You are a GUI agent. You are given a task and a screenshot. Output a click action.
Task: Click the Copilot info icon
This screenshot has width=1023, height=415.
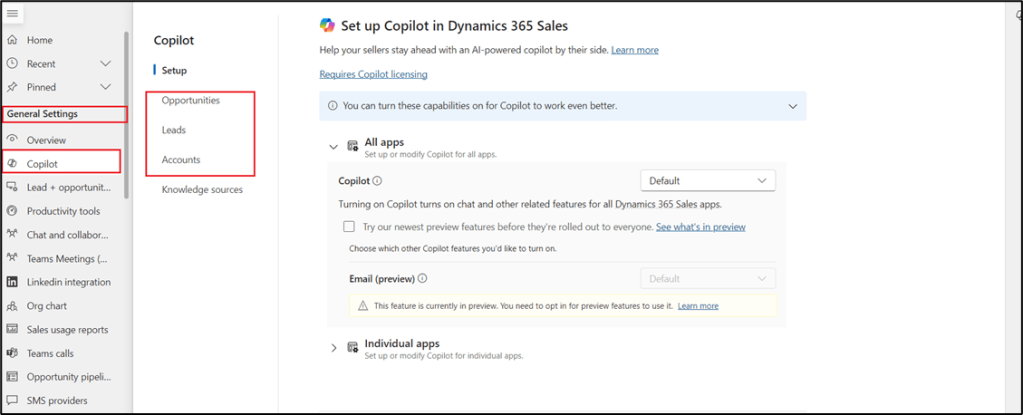point(377,182)
